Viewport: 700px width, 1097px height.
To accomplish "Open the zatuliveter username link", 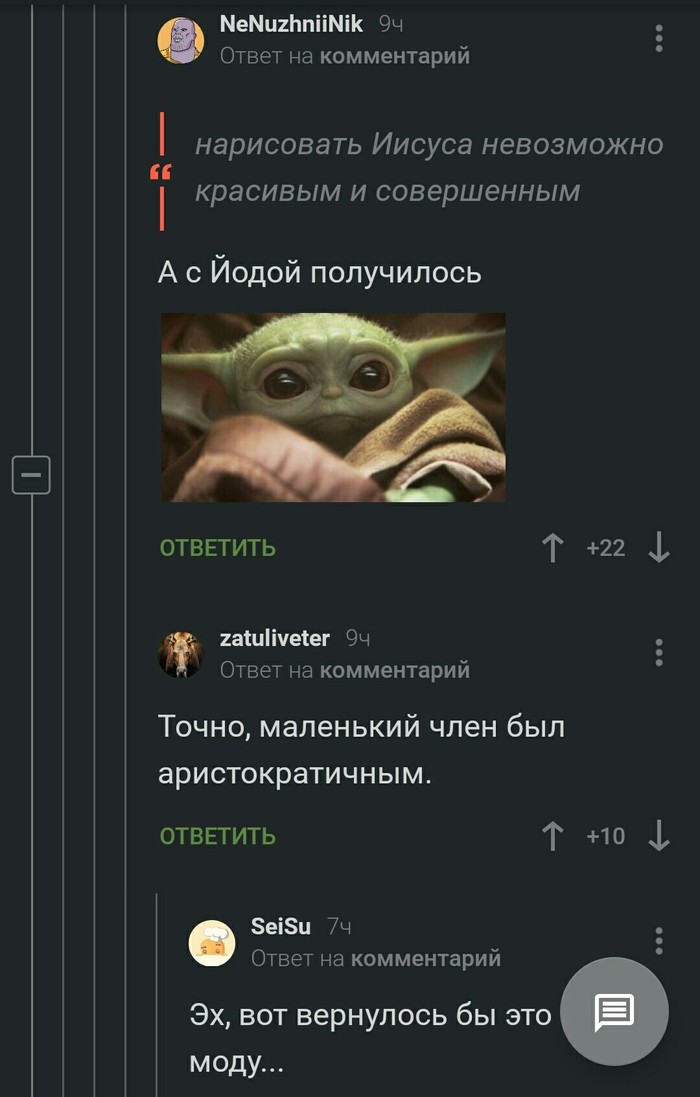I will click(274, 638).
